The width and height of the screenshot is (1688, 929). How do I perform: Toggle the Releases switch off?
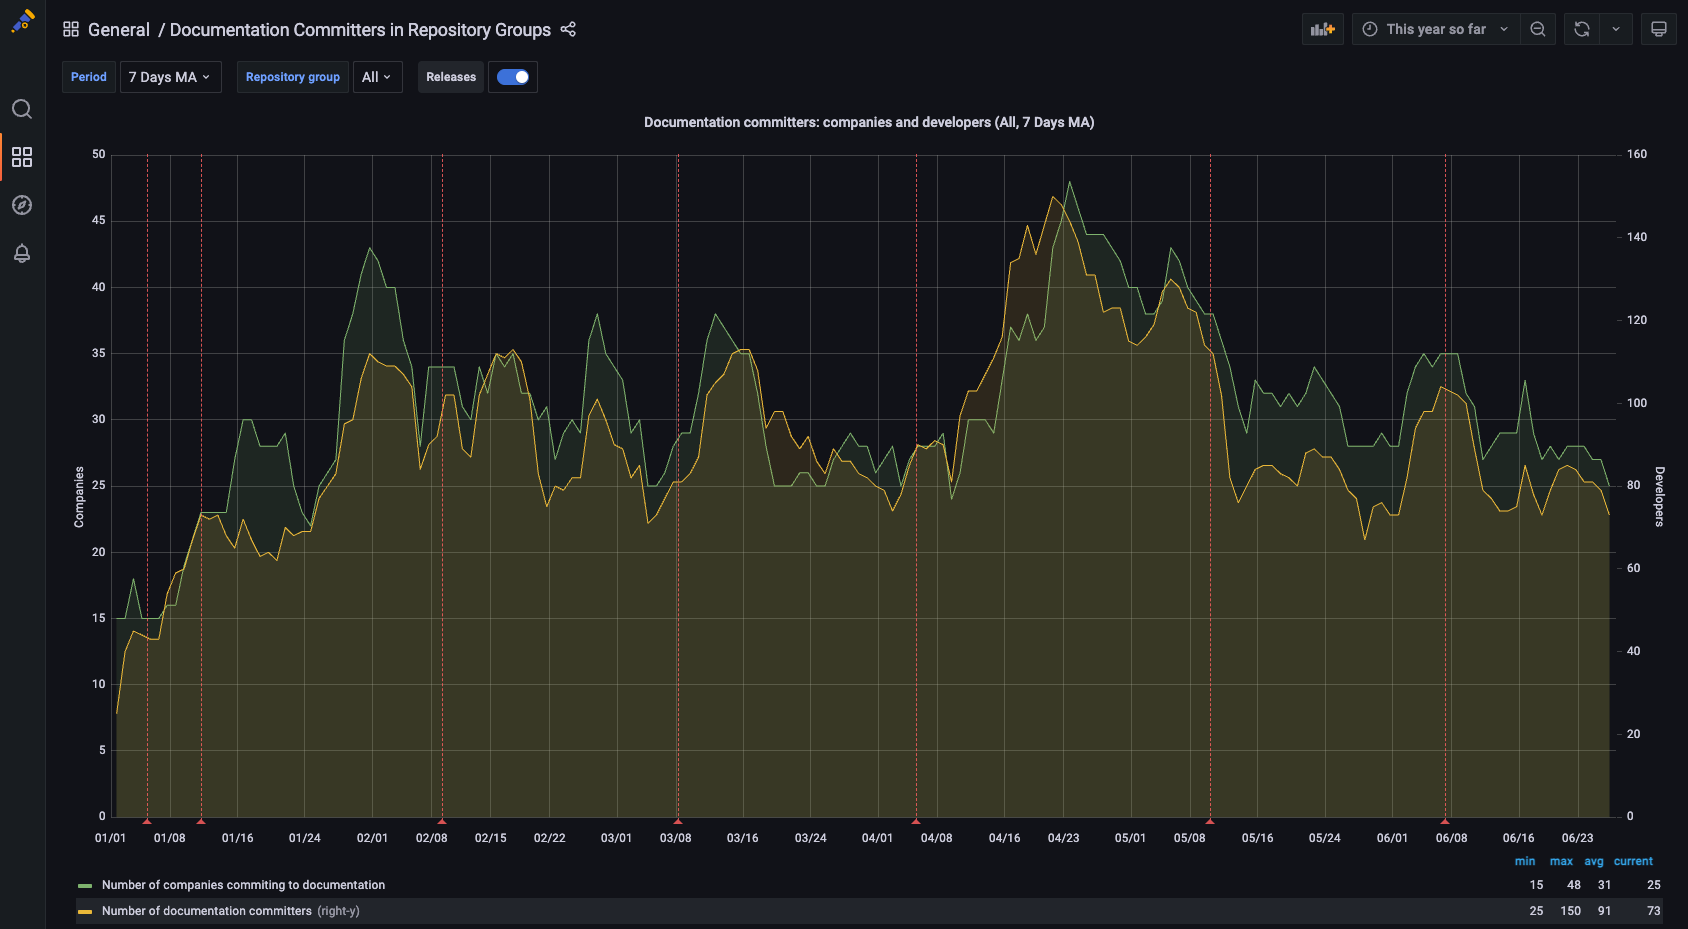pyautogui.click(x=513, y=77)
